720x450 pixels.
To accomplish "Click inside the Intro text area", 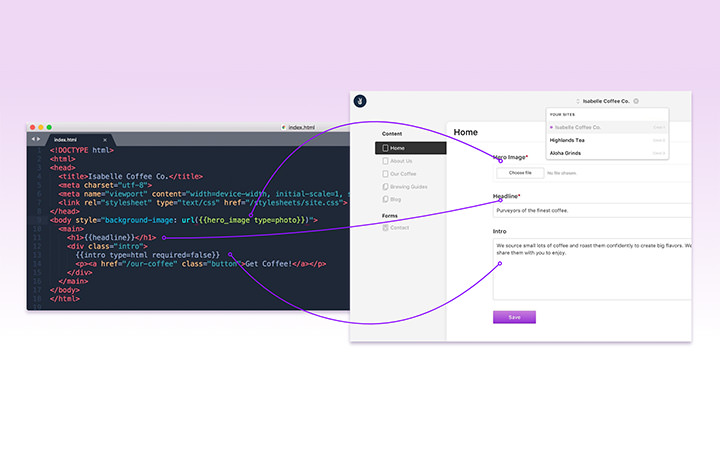I will pos(592,268).
